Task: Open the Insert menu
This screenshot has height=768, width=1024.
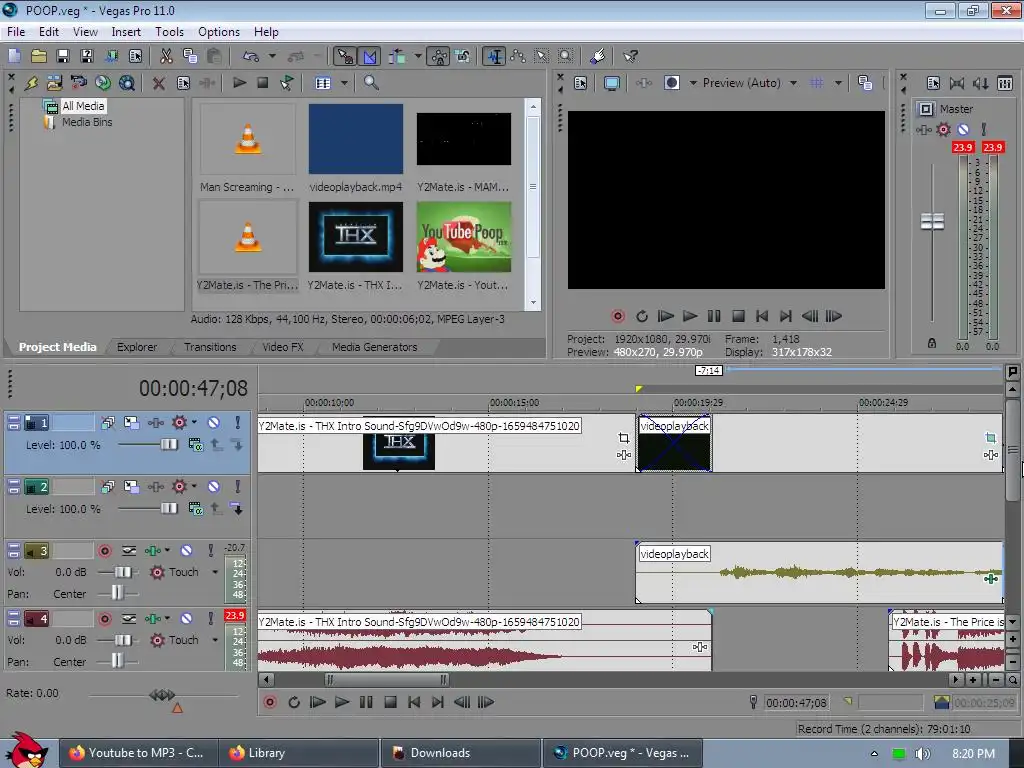Action: tap(126, 31)
